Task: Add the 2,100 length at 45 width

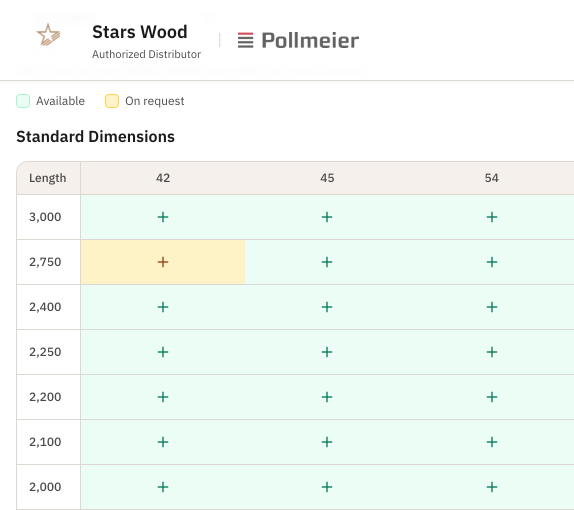Action: (x=327, y=442)
